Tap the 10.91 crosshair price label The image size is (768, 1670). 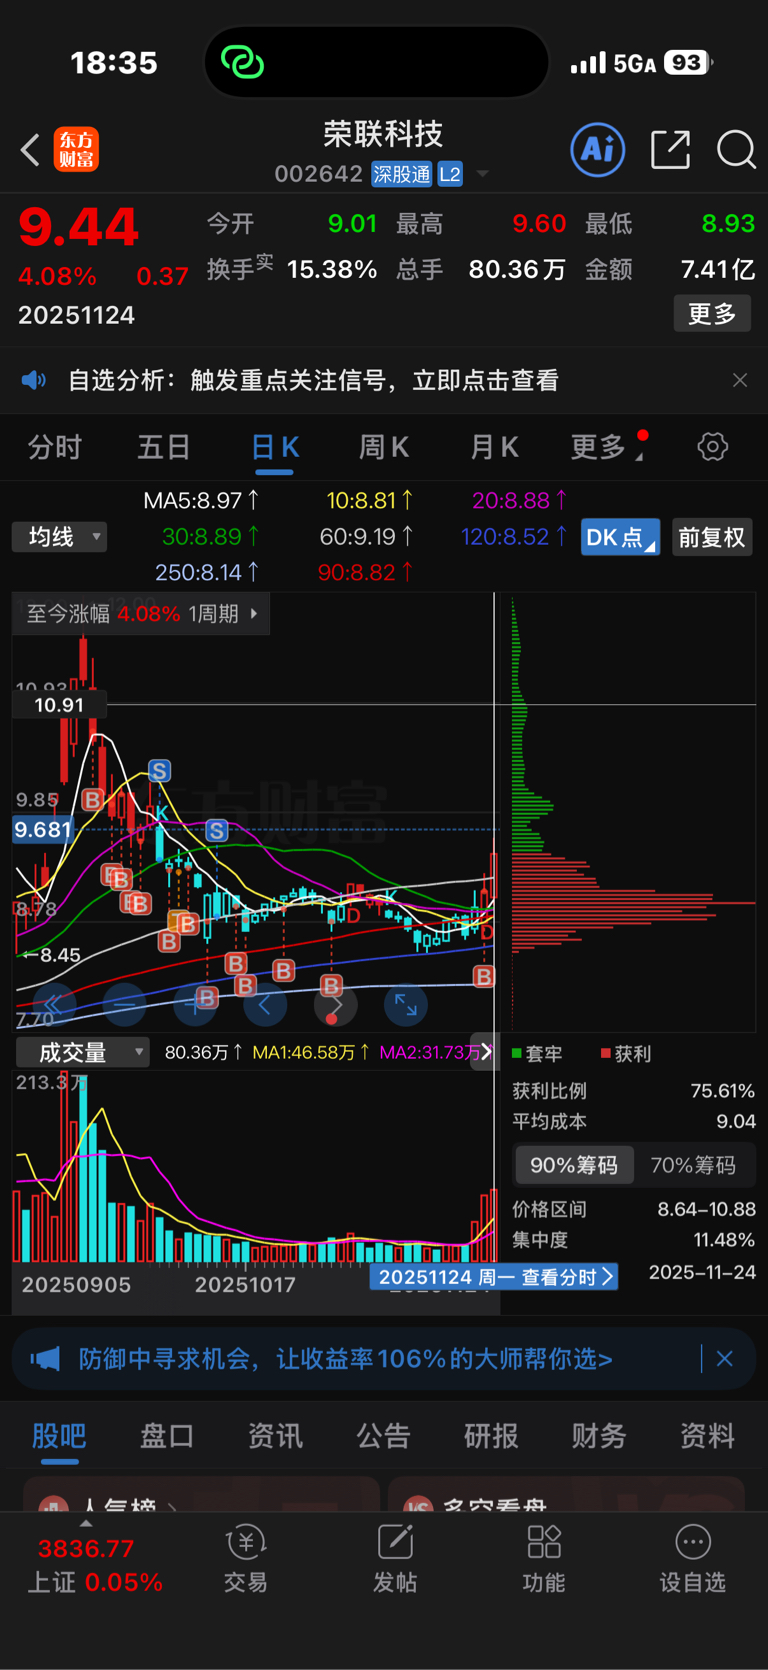point(59,705)
